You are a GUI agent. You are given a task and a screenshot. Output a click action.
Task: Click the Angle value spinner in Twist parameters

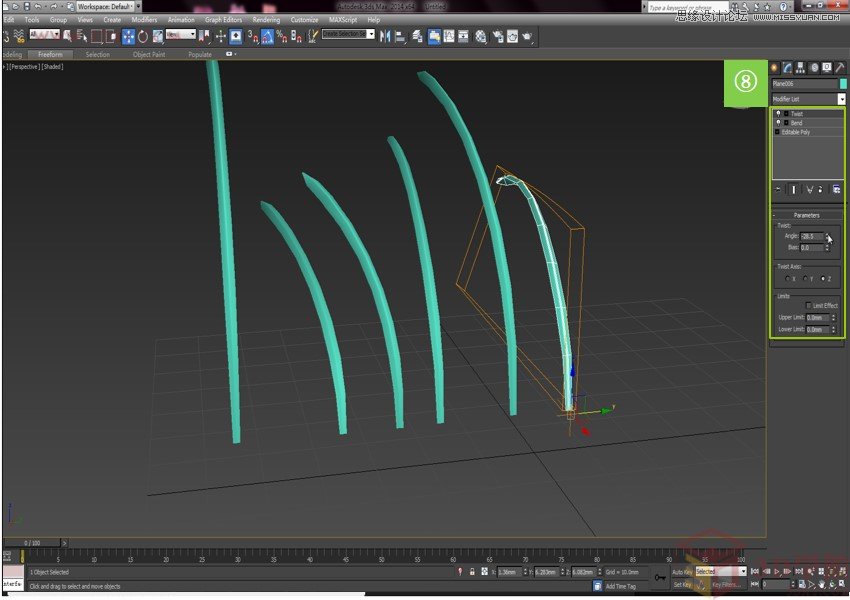click(x=828, y=236)
